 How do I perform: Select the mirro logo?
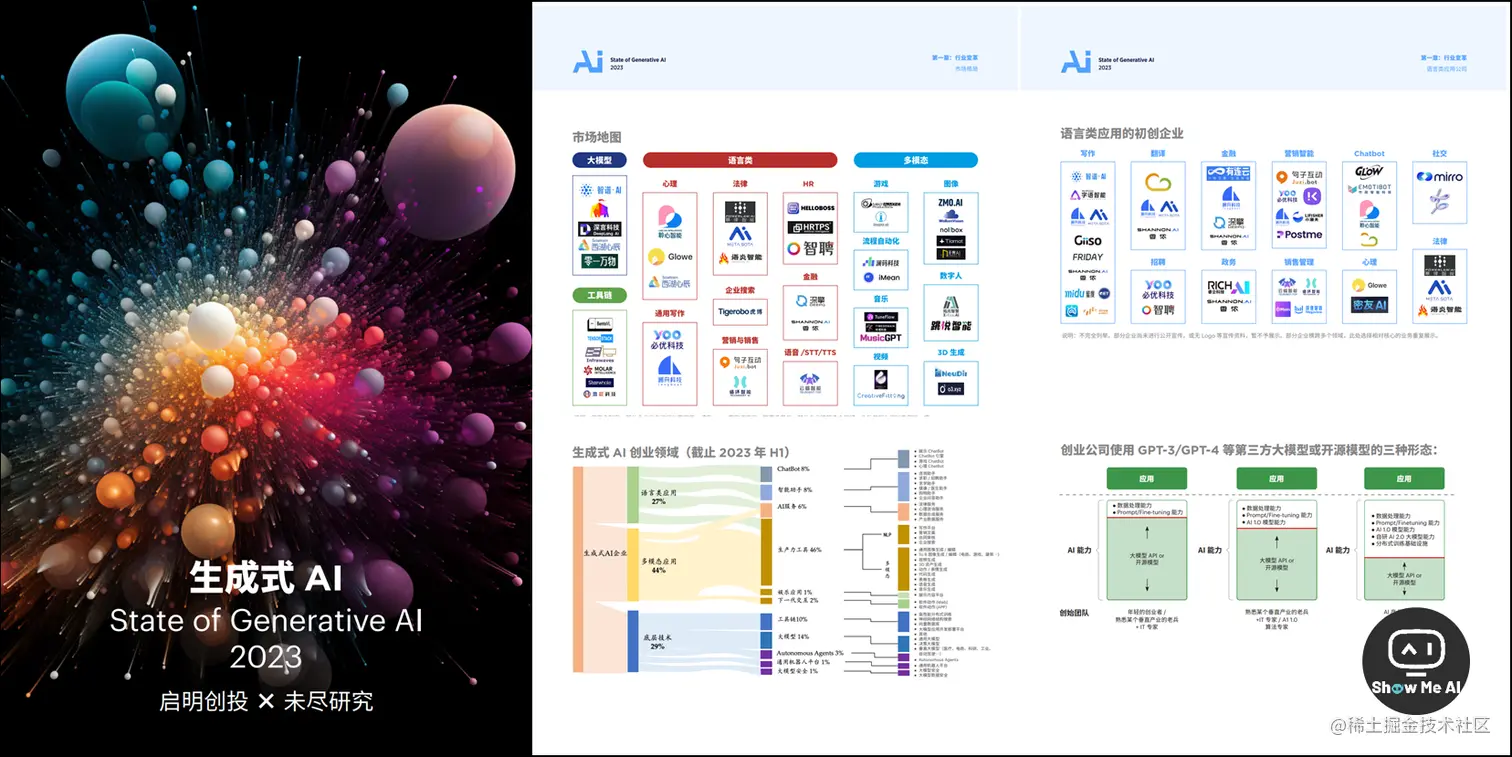tap(1440, 177)
